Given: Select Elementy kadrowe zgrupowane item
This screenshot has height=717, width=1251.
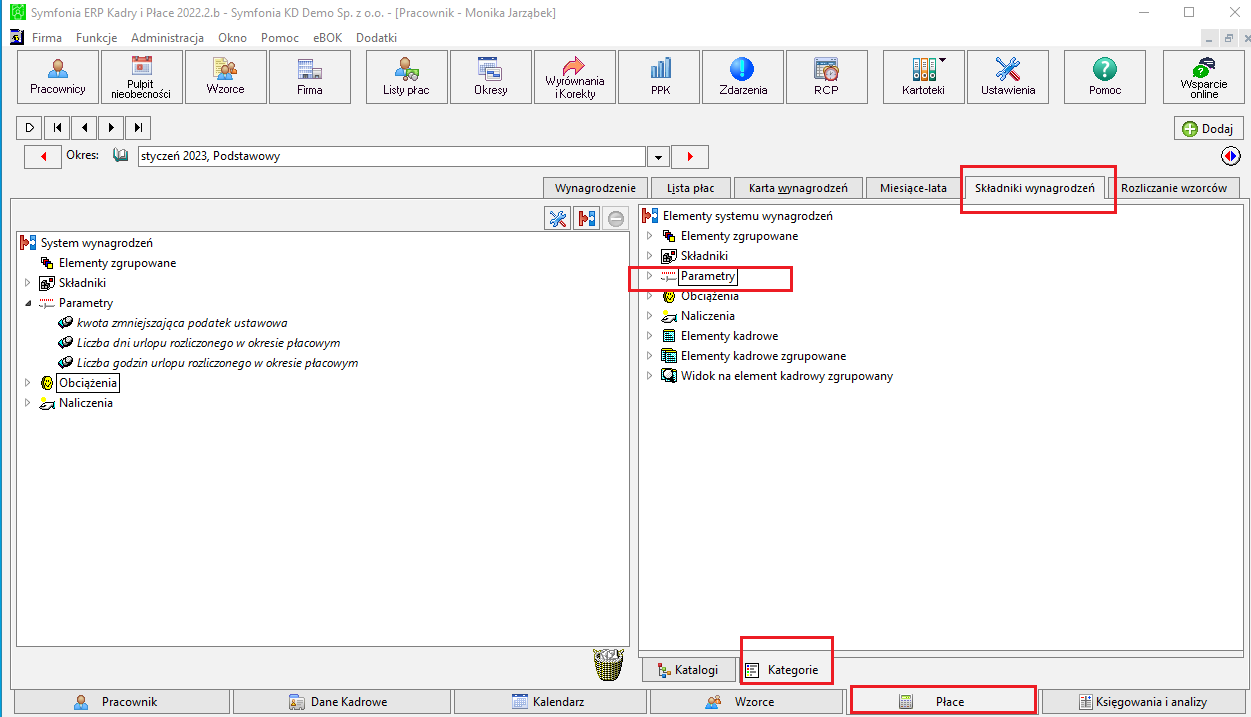Looking at the screenshot, I should (763, 356).
